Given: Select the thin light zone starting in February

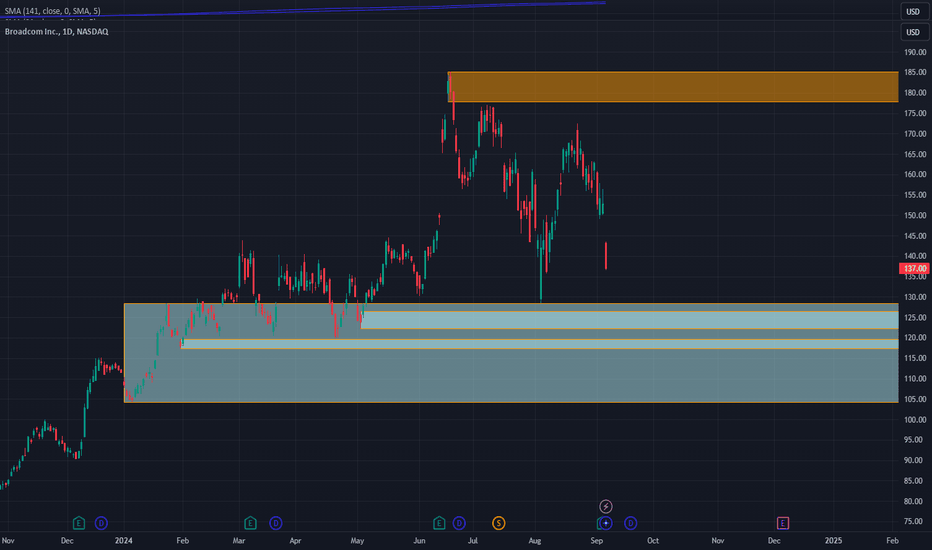Looking at the screenshot, I should tap(540, 344).
